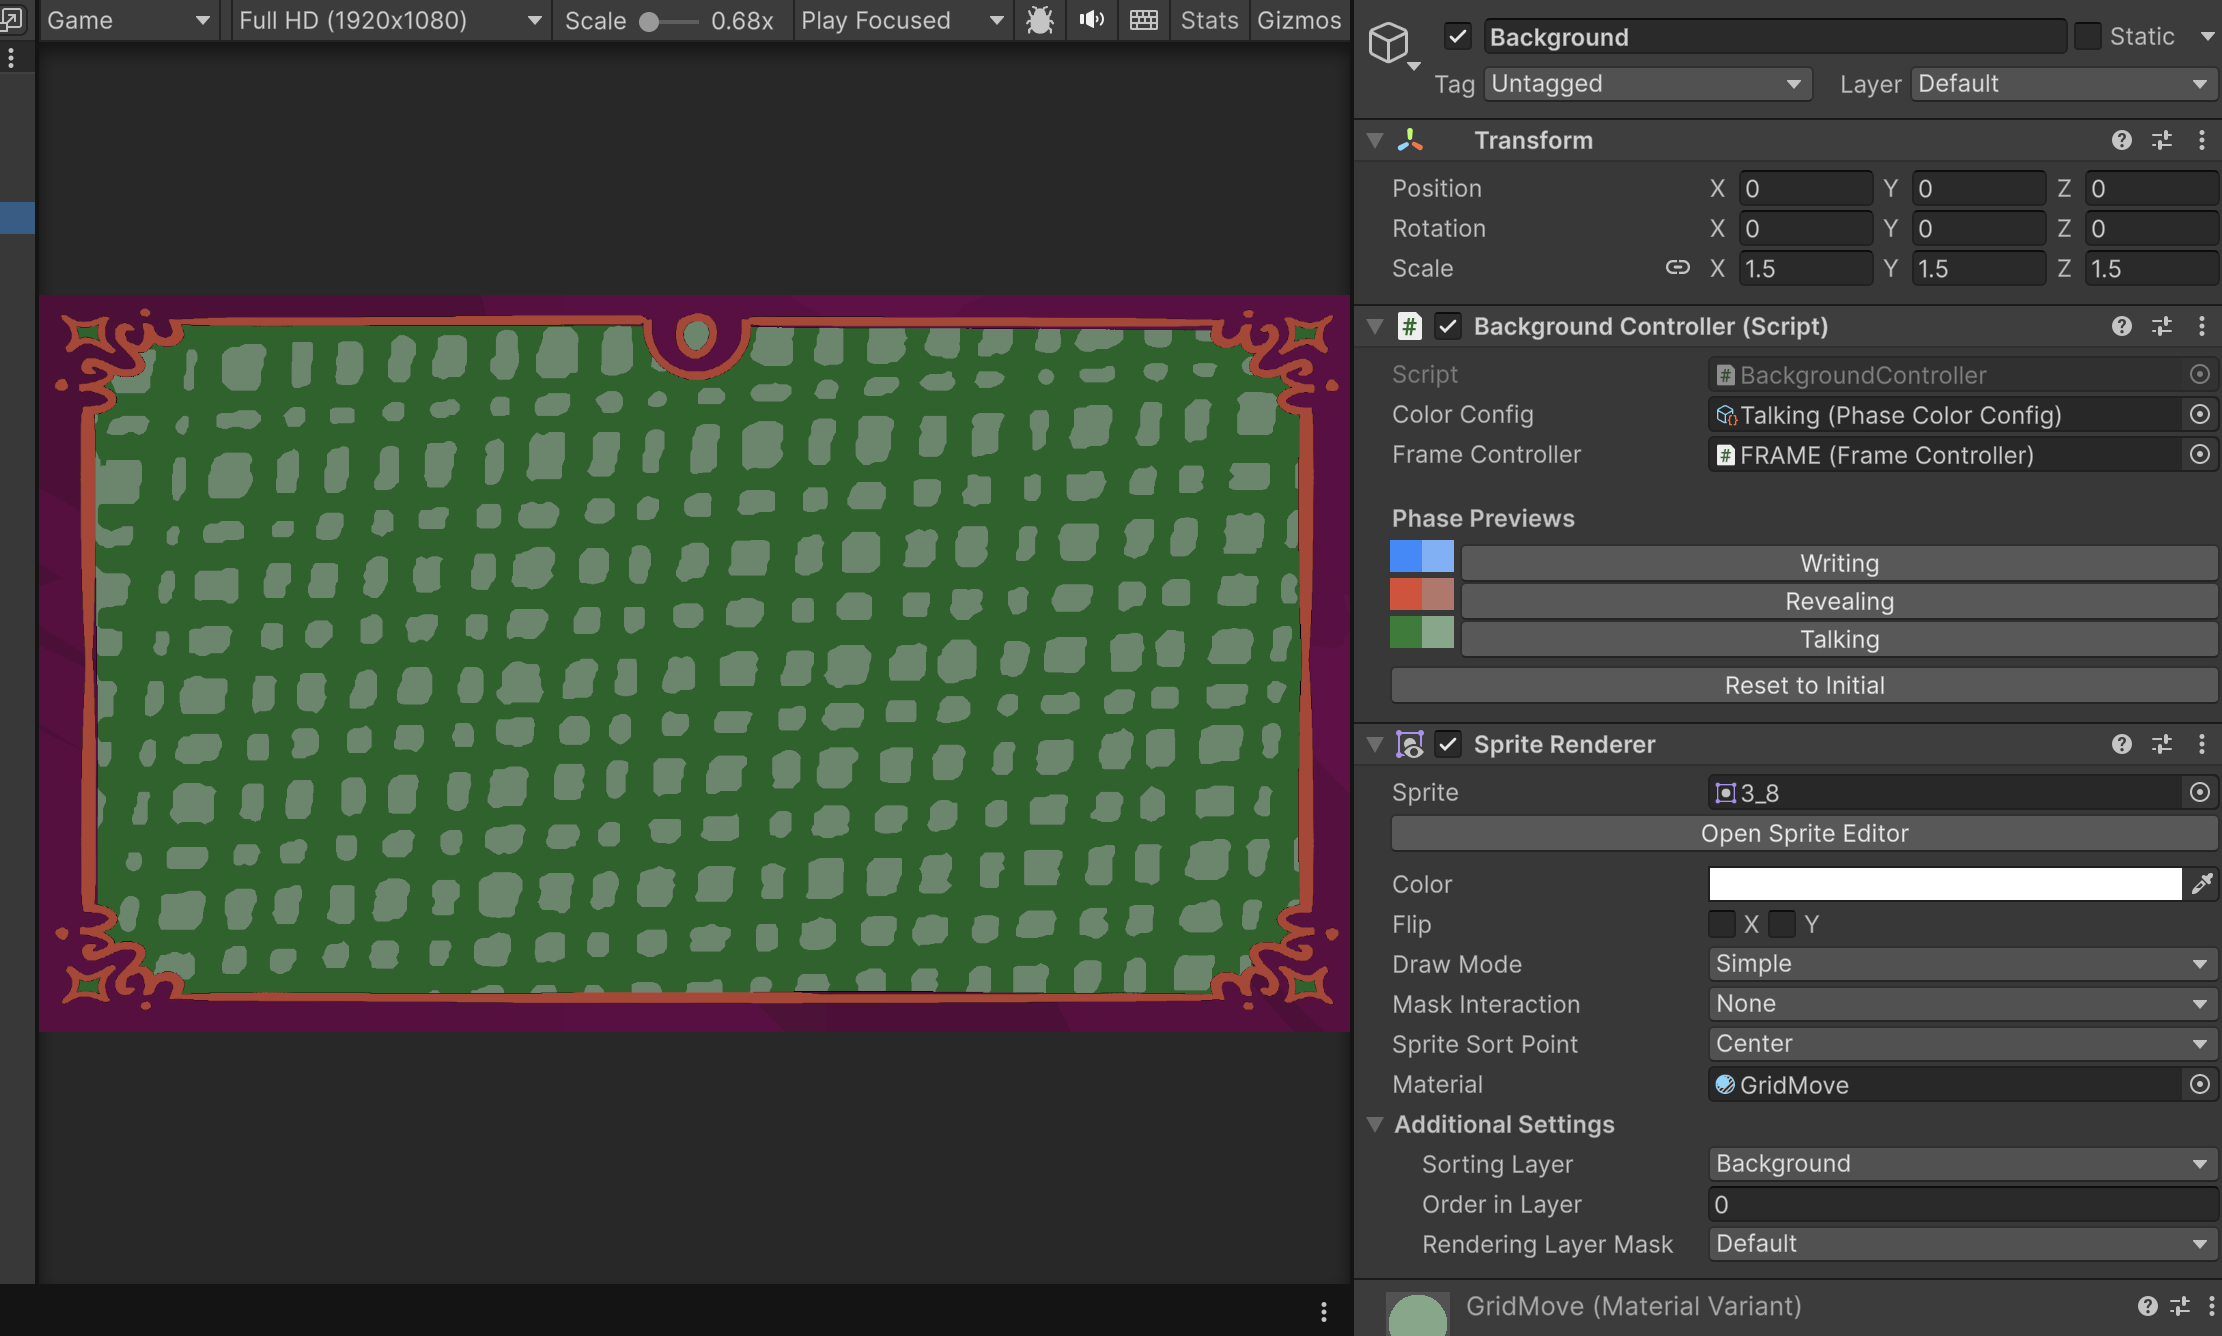The image size is (2222, 1336).
Task: Click the keyboard shortcuts icon in Game toolbar
Action: (x=1143, y=20)
